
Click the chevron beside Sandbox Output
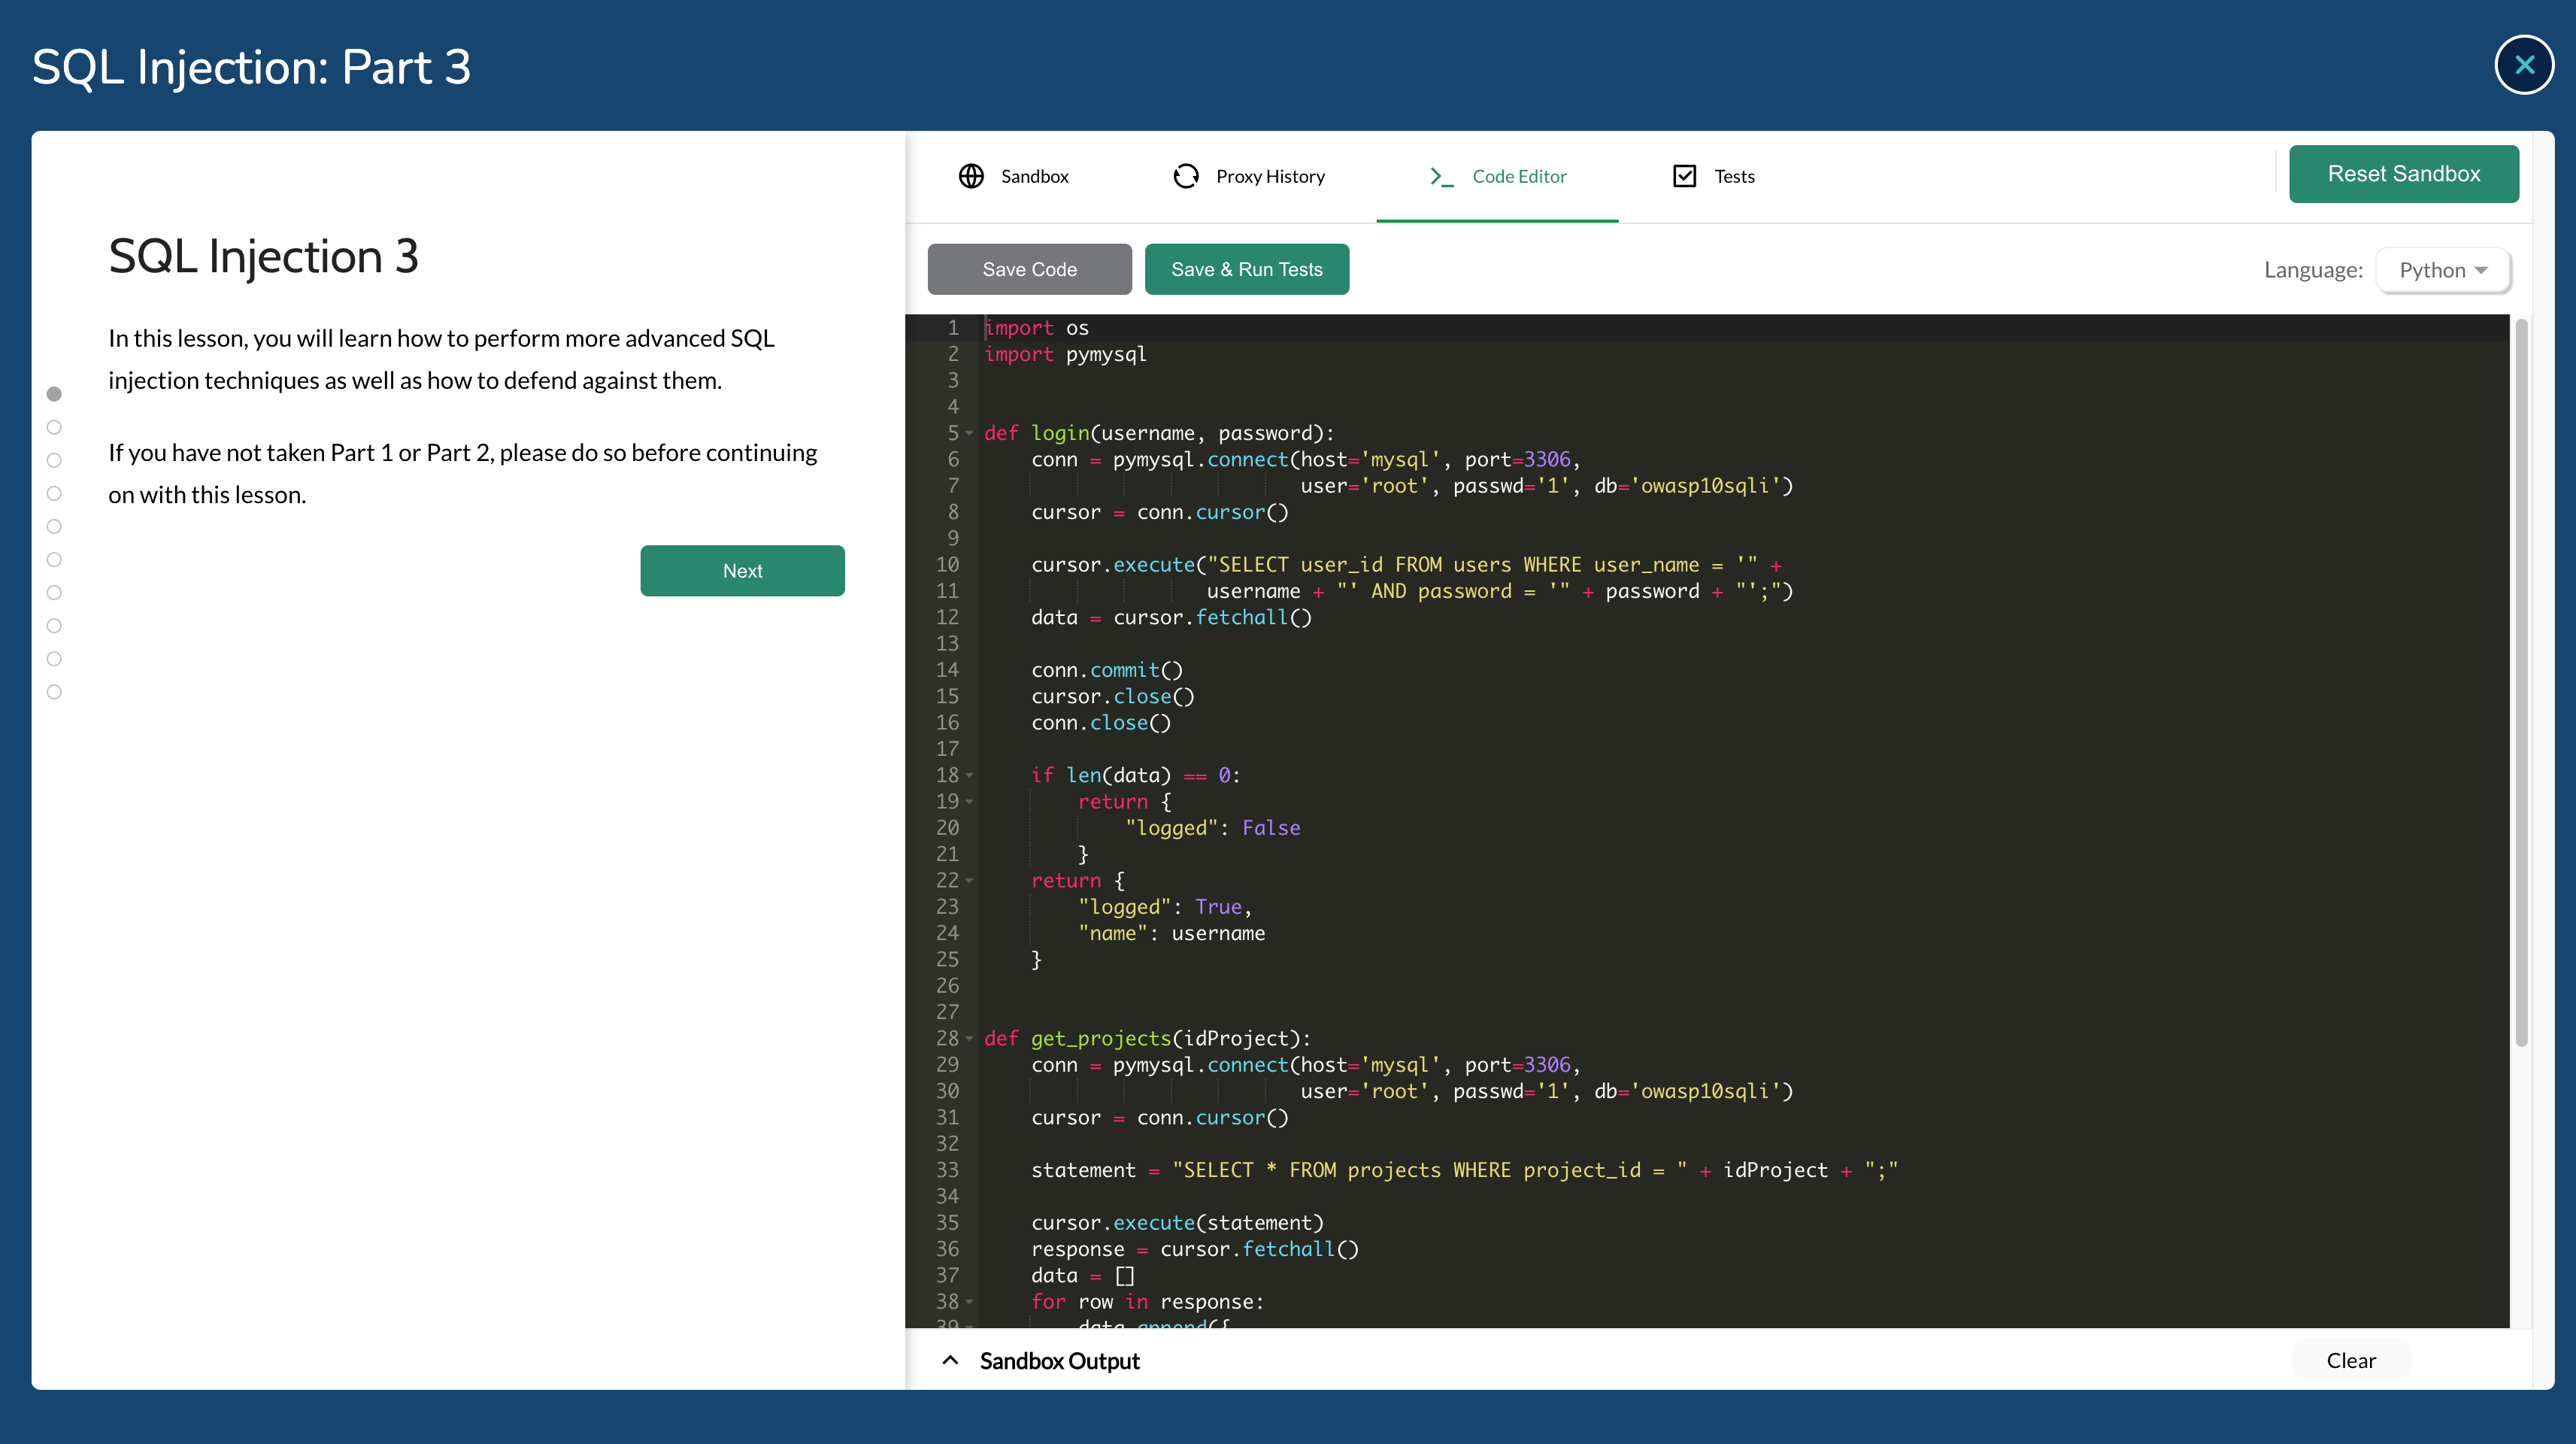[950, 1360]
